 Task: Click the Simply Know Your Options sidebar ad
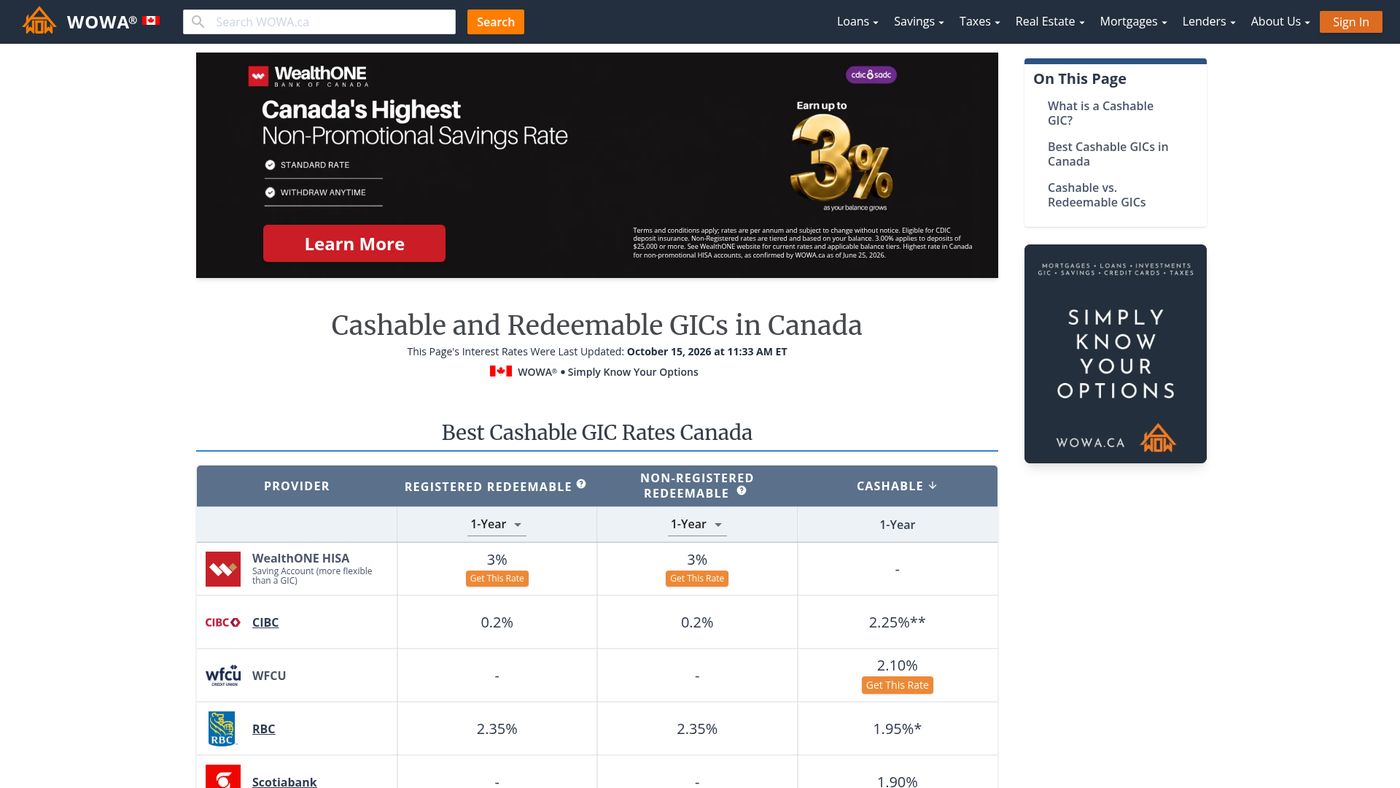1115,354
